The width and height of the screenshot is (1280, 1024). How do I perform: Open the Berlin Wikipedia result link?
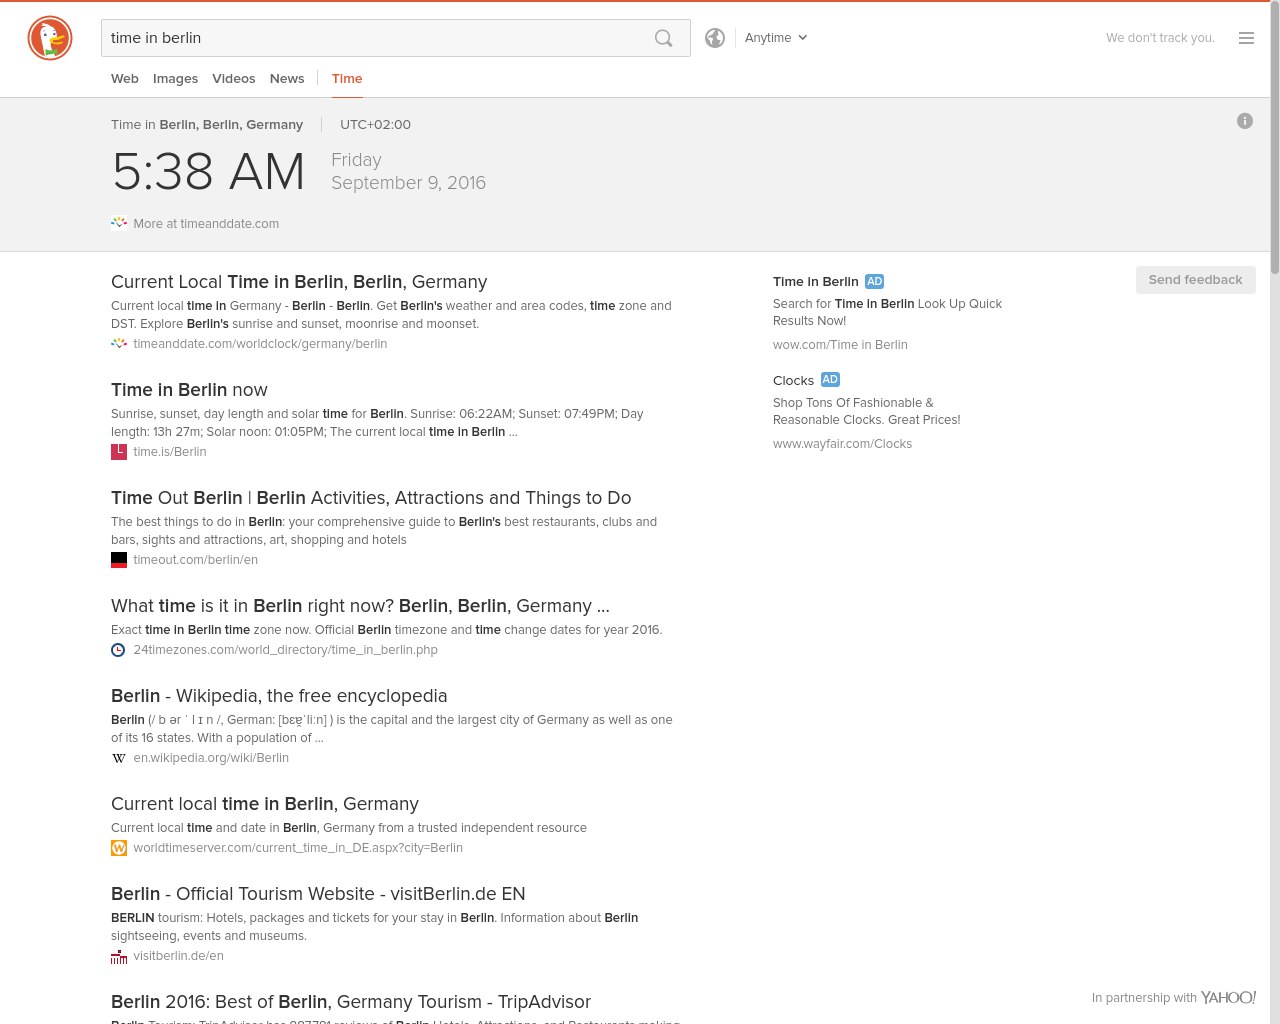[279, 696]
